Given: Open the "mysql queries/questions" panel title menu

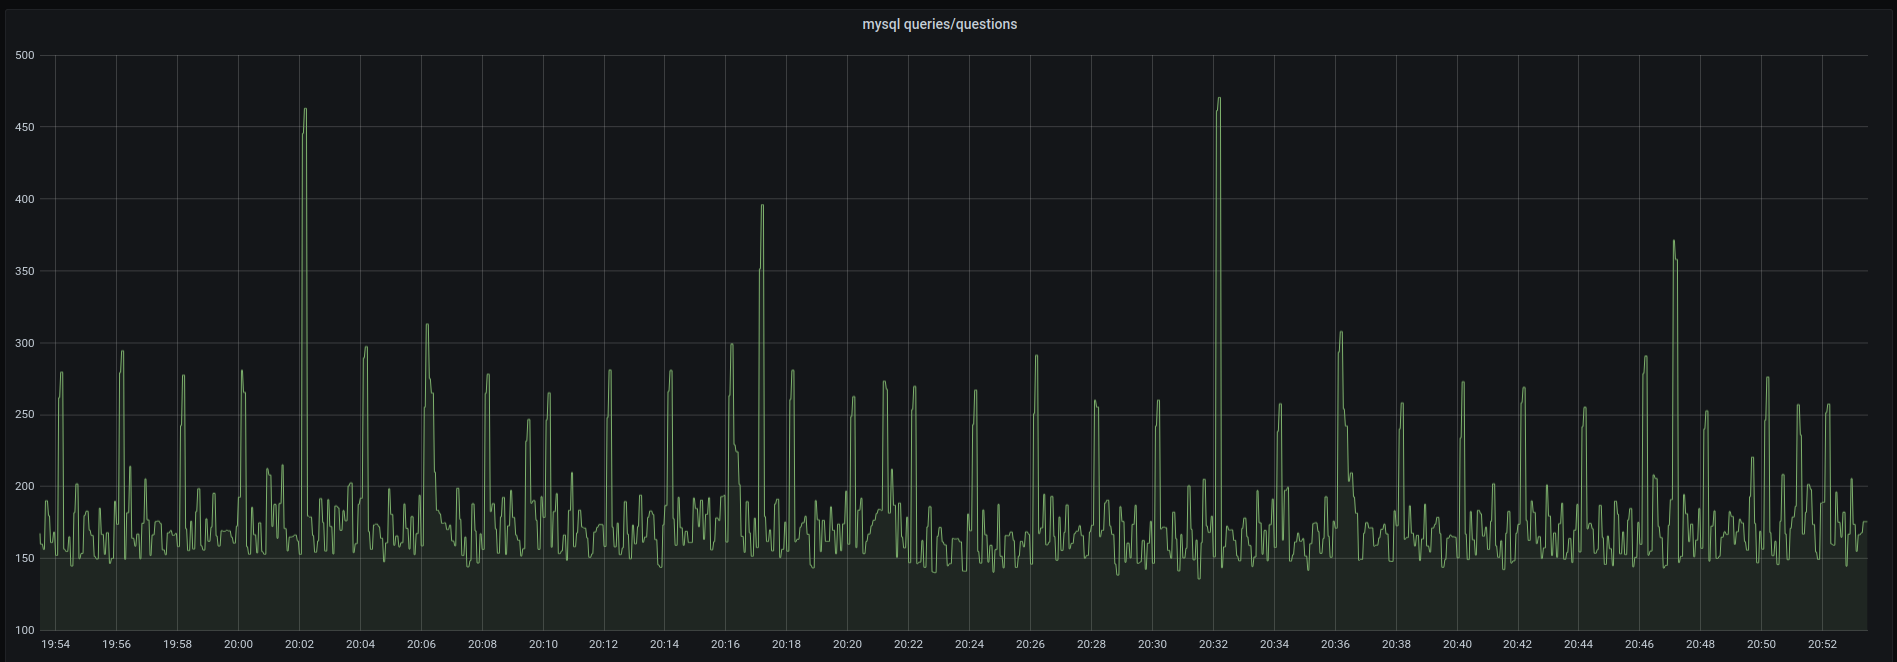Looking at the screenshot, I should click(939, 24).
